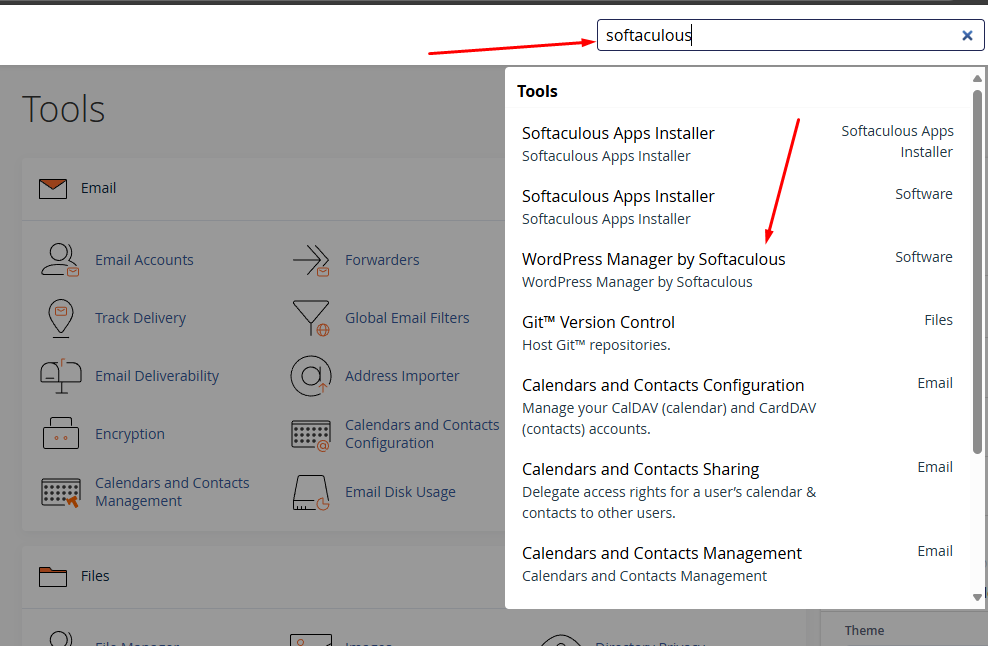Open the Calendars and Contacts Configuration link

(x=421, y=434)
